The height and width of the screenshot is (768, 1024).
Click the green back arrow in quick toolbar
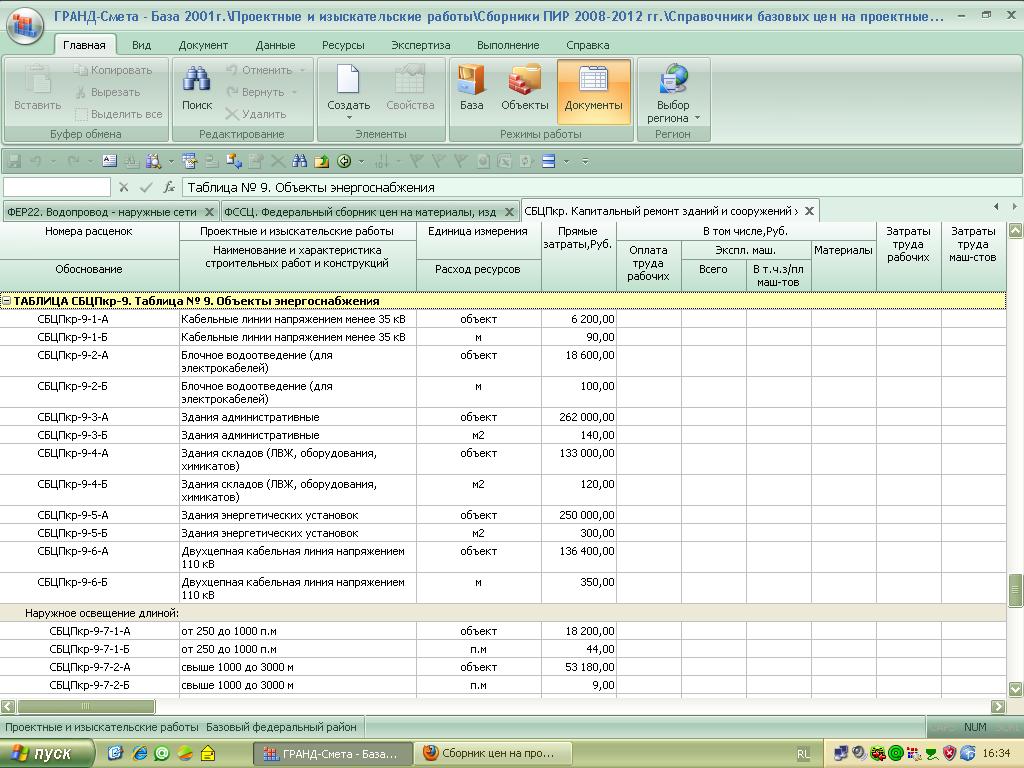(345, 161)
